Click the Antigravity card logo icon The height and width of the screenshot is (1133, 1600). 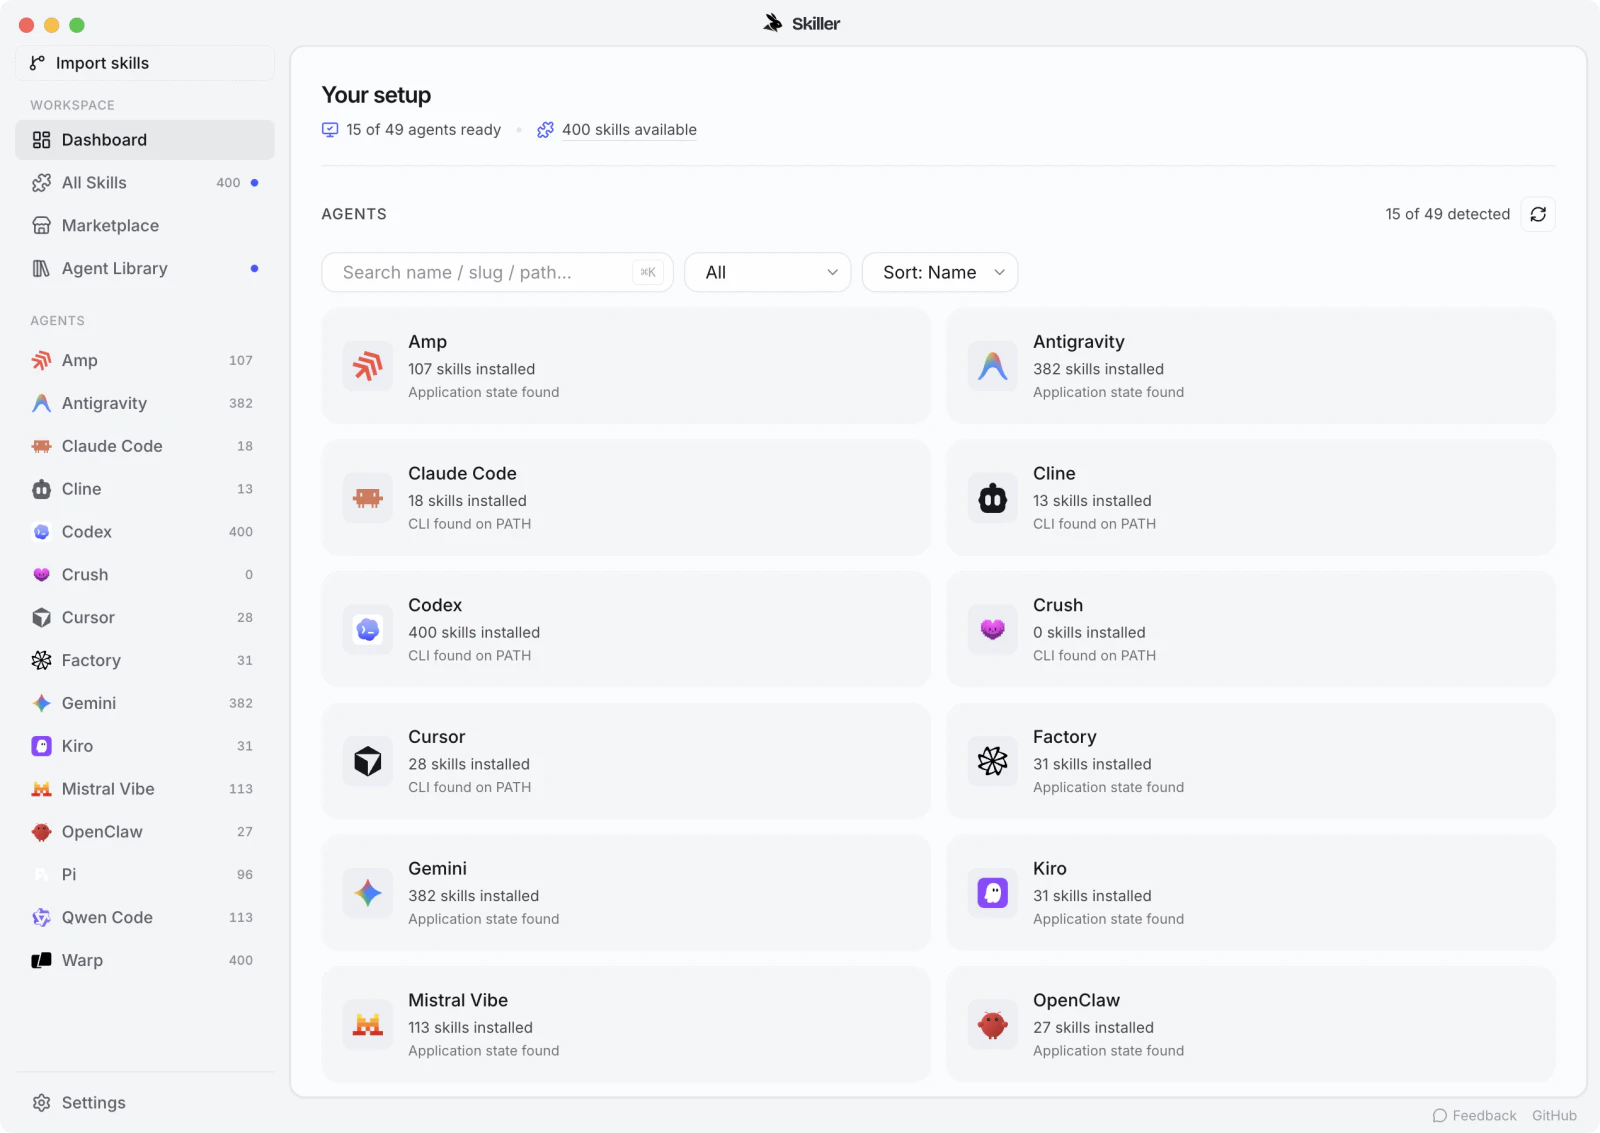(993, 366)
